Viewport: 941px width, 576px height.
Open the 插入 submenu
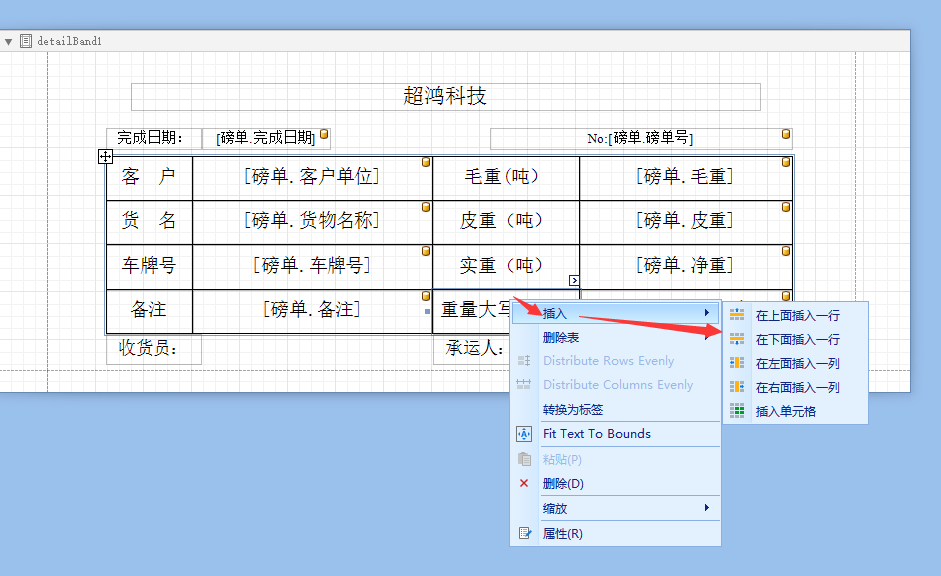pos(615,313)
